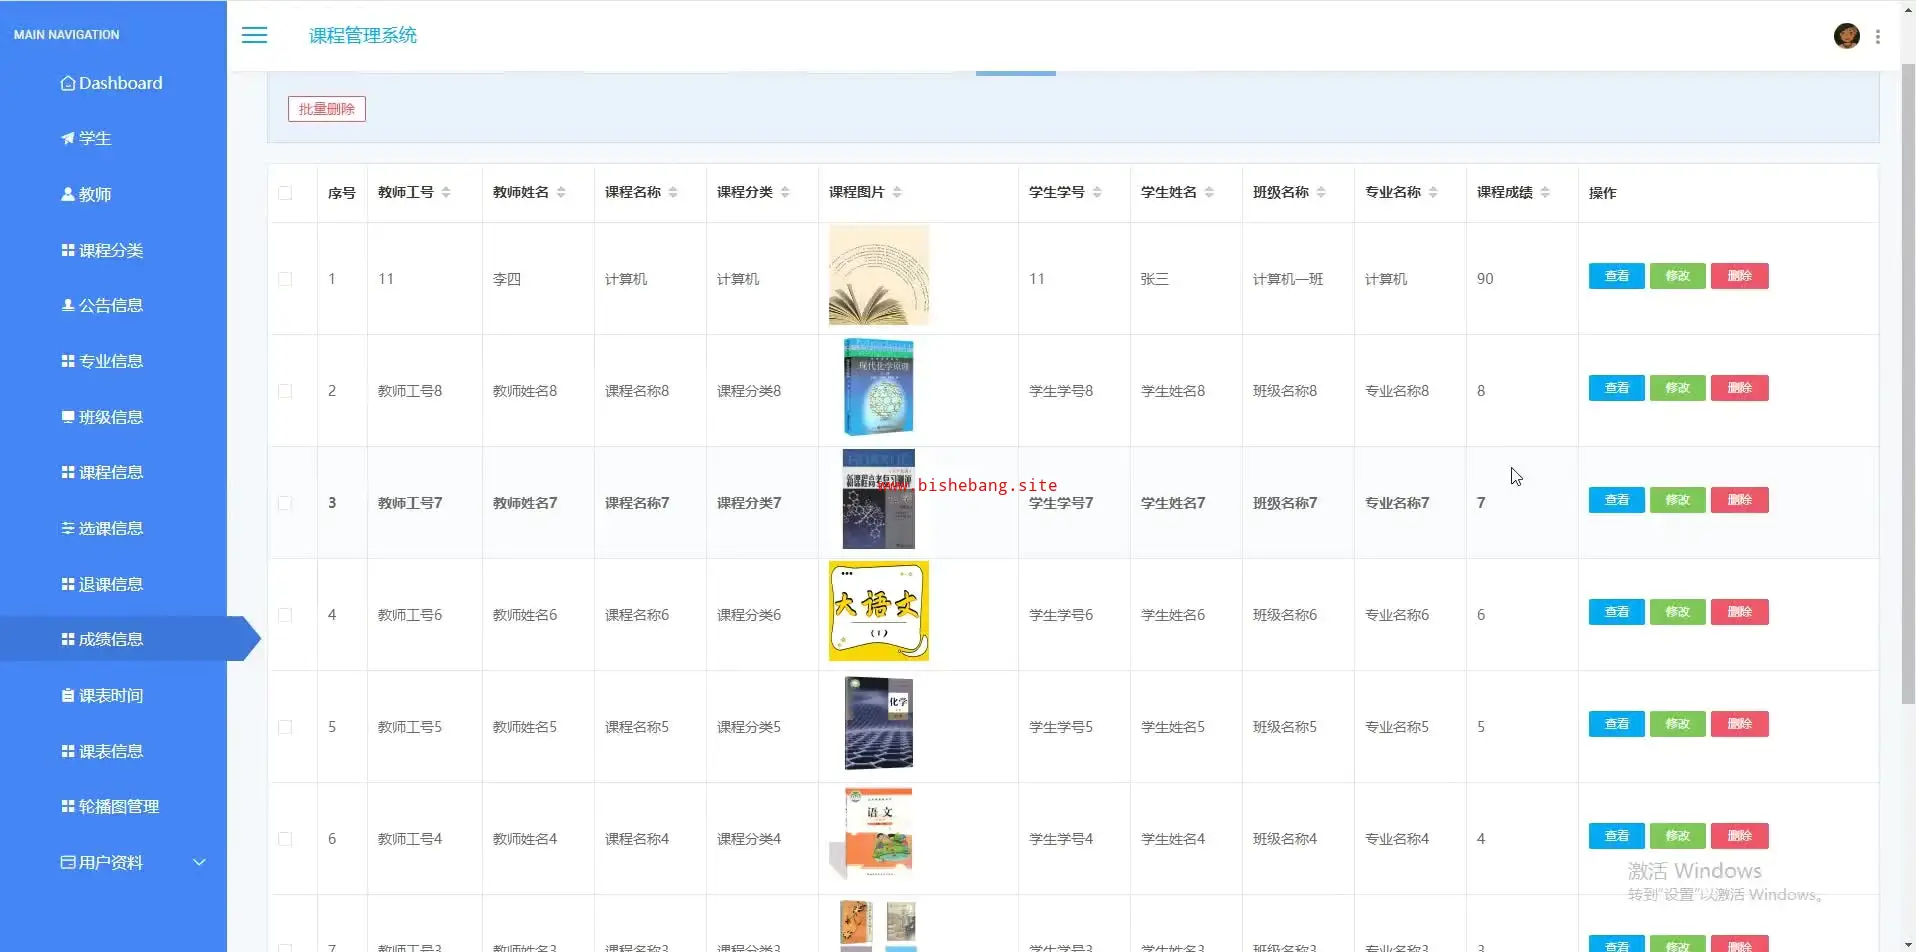Click the 教师 person icon
The width and height of the screenshot is (1916, 952).
[x=68, y=194]
